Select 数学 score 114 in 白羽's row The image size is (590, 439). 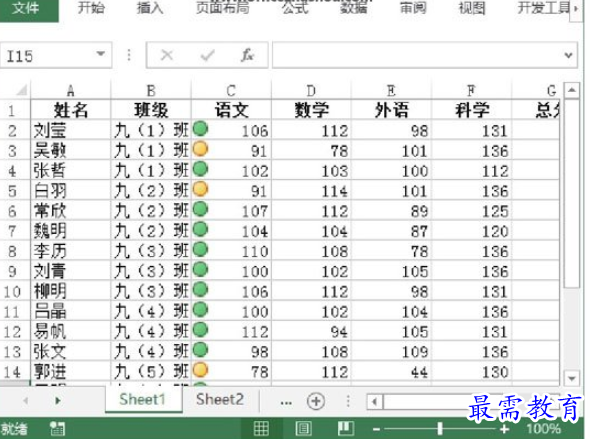tap(311, 191)
